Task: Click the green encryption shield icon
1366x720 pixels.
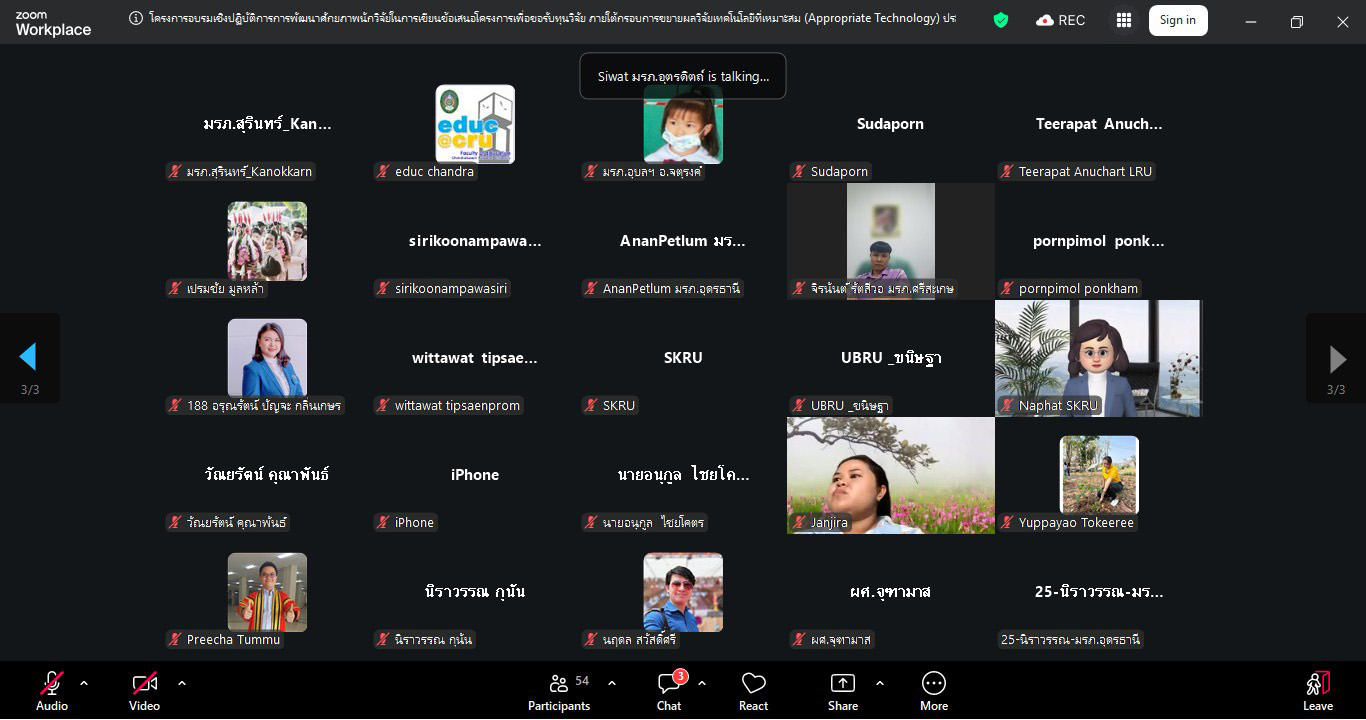Action: (x=1000, y=20)
